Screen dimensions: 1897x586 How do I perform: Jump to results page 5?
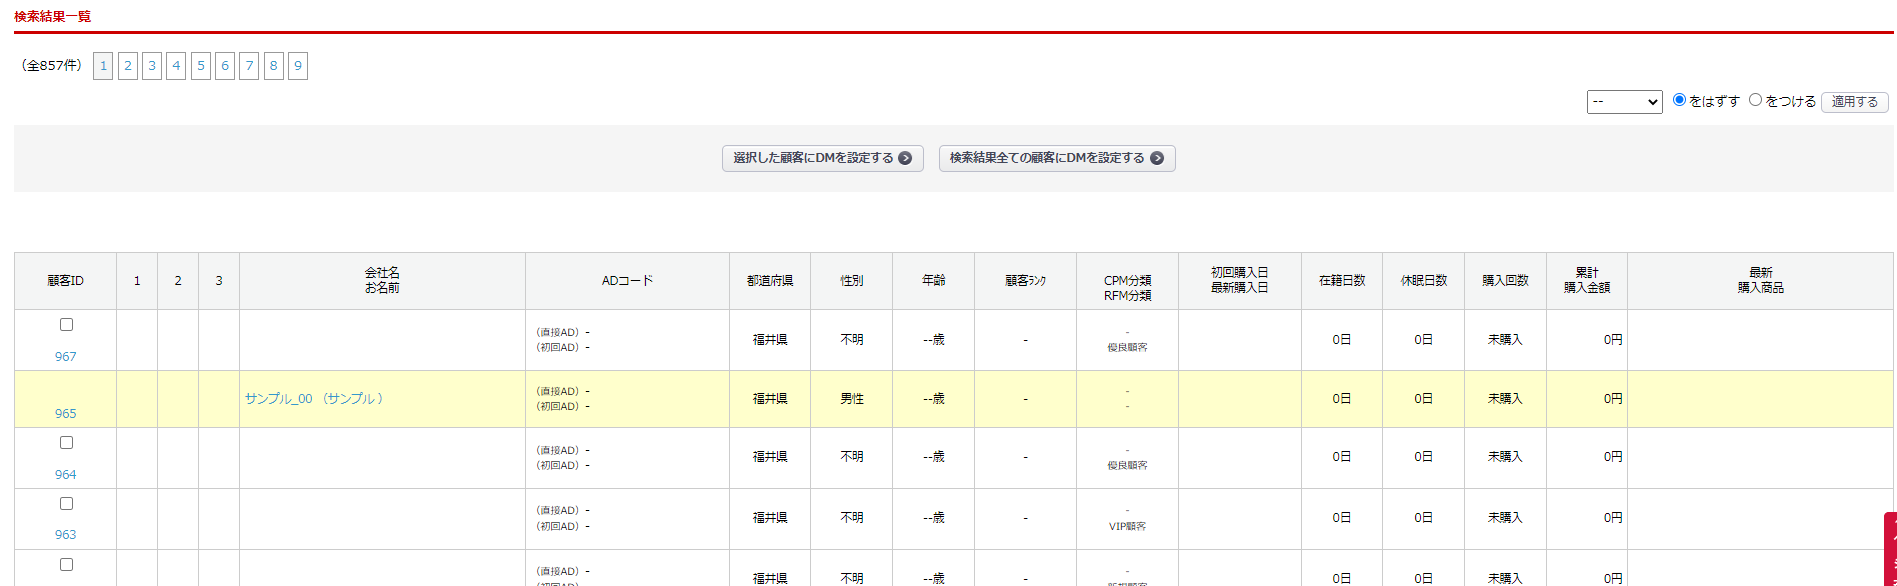point(201,66)
